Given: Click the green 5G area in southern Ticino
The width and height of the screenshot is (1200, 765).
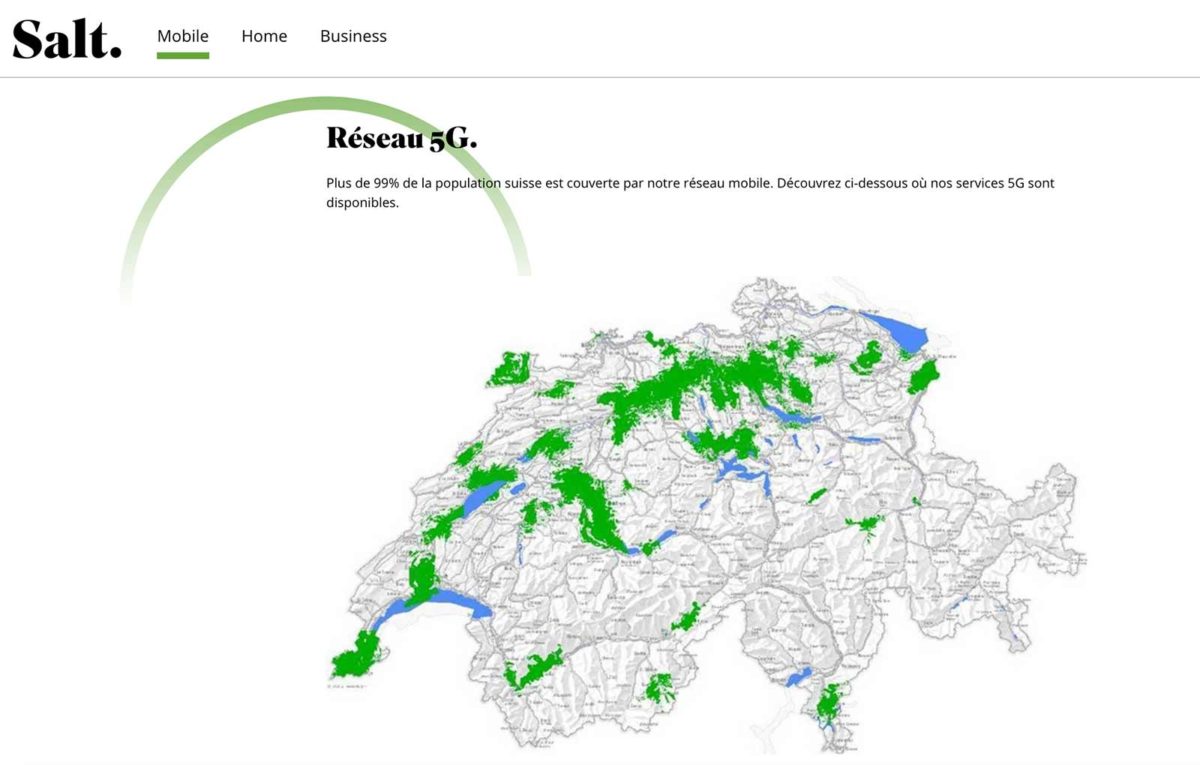Looking at the screenshot, I should click(831, 703).
